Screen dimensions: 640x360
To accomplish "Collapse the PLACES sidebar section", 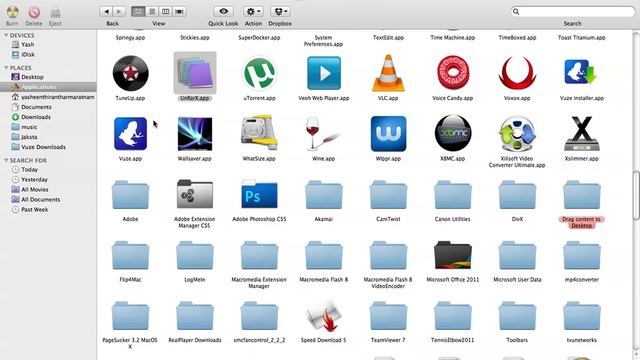I will coord(6,67).
